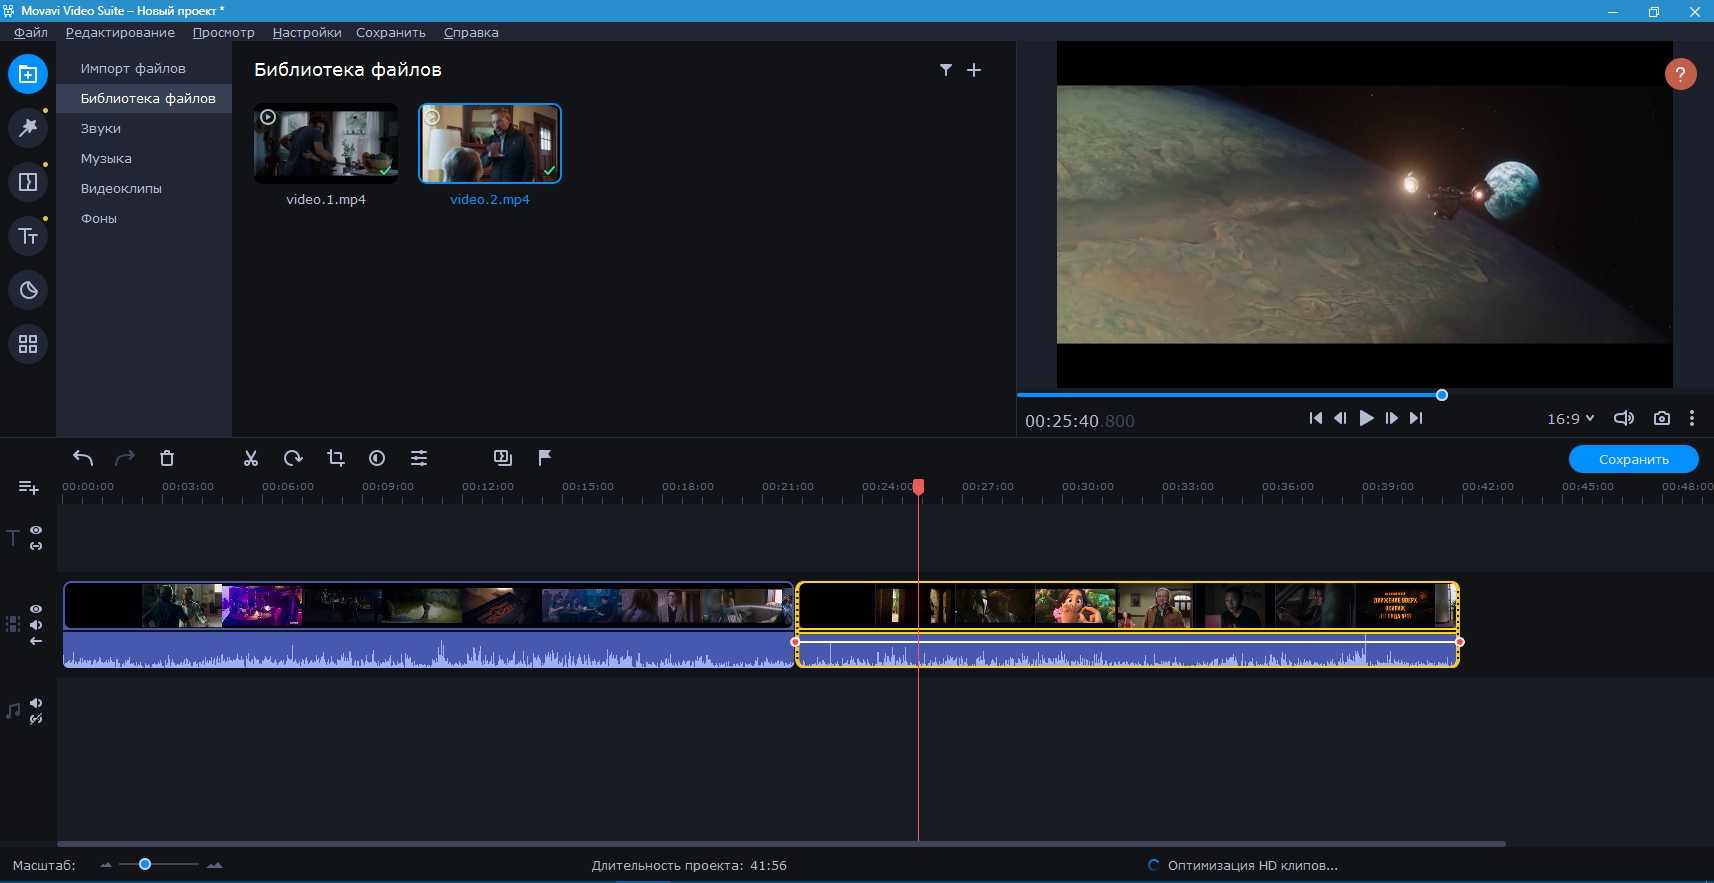Screen dimensions: 1714x883
Task: Open the color adjustments tool
Action: tap(377, 458)
